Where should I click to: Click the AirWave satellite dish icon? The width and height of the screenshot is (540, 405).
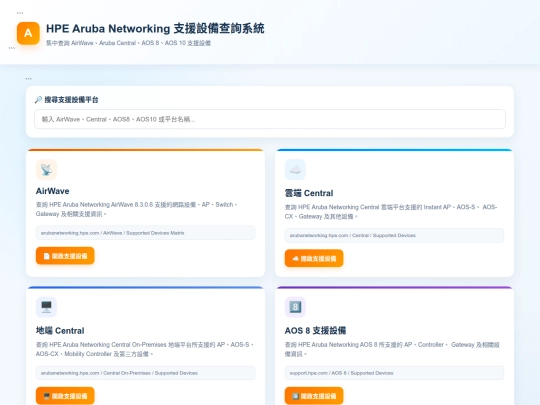[46, 169]
